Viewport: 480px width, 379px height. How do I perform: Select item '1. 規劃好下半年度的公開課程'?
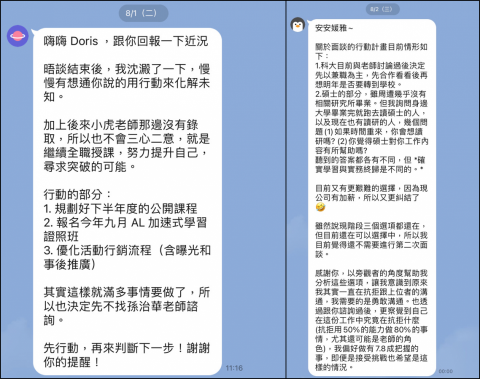pyautogui.click(x=120, y=208)
